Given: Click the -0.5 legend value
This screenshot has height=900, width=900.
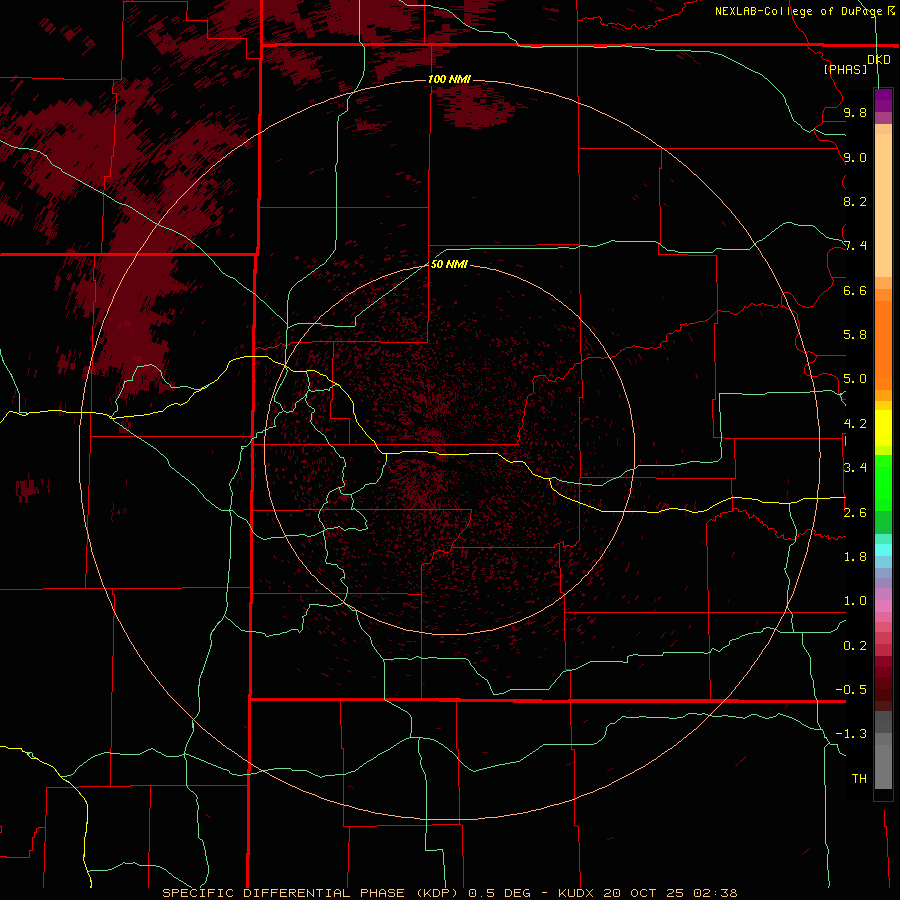Looking at the screenshot, I should 851,690.
